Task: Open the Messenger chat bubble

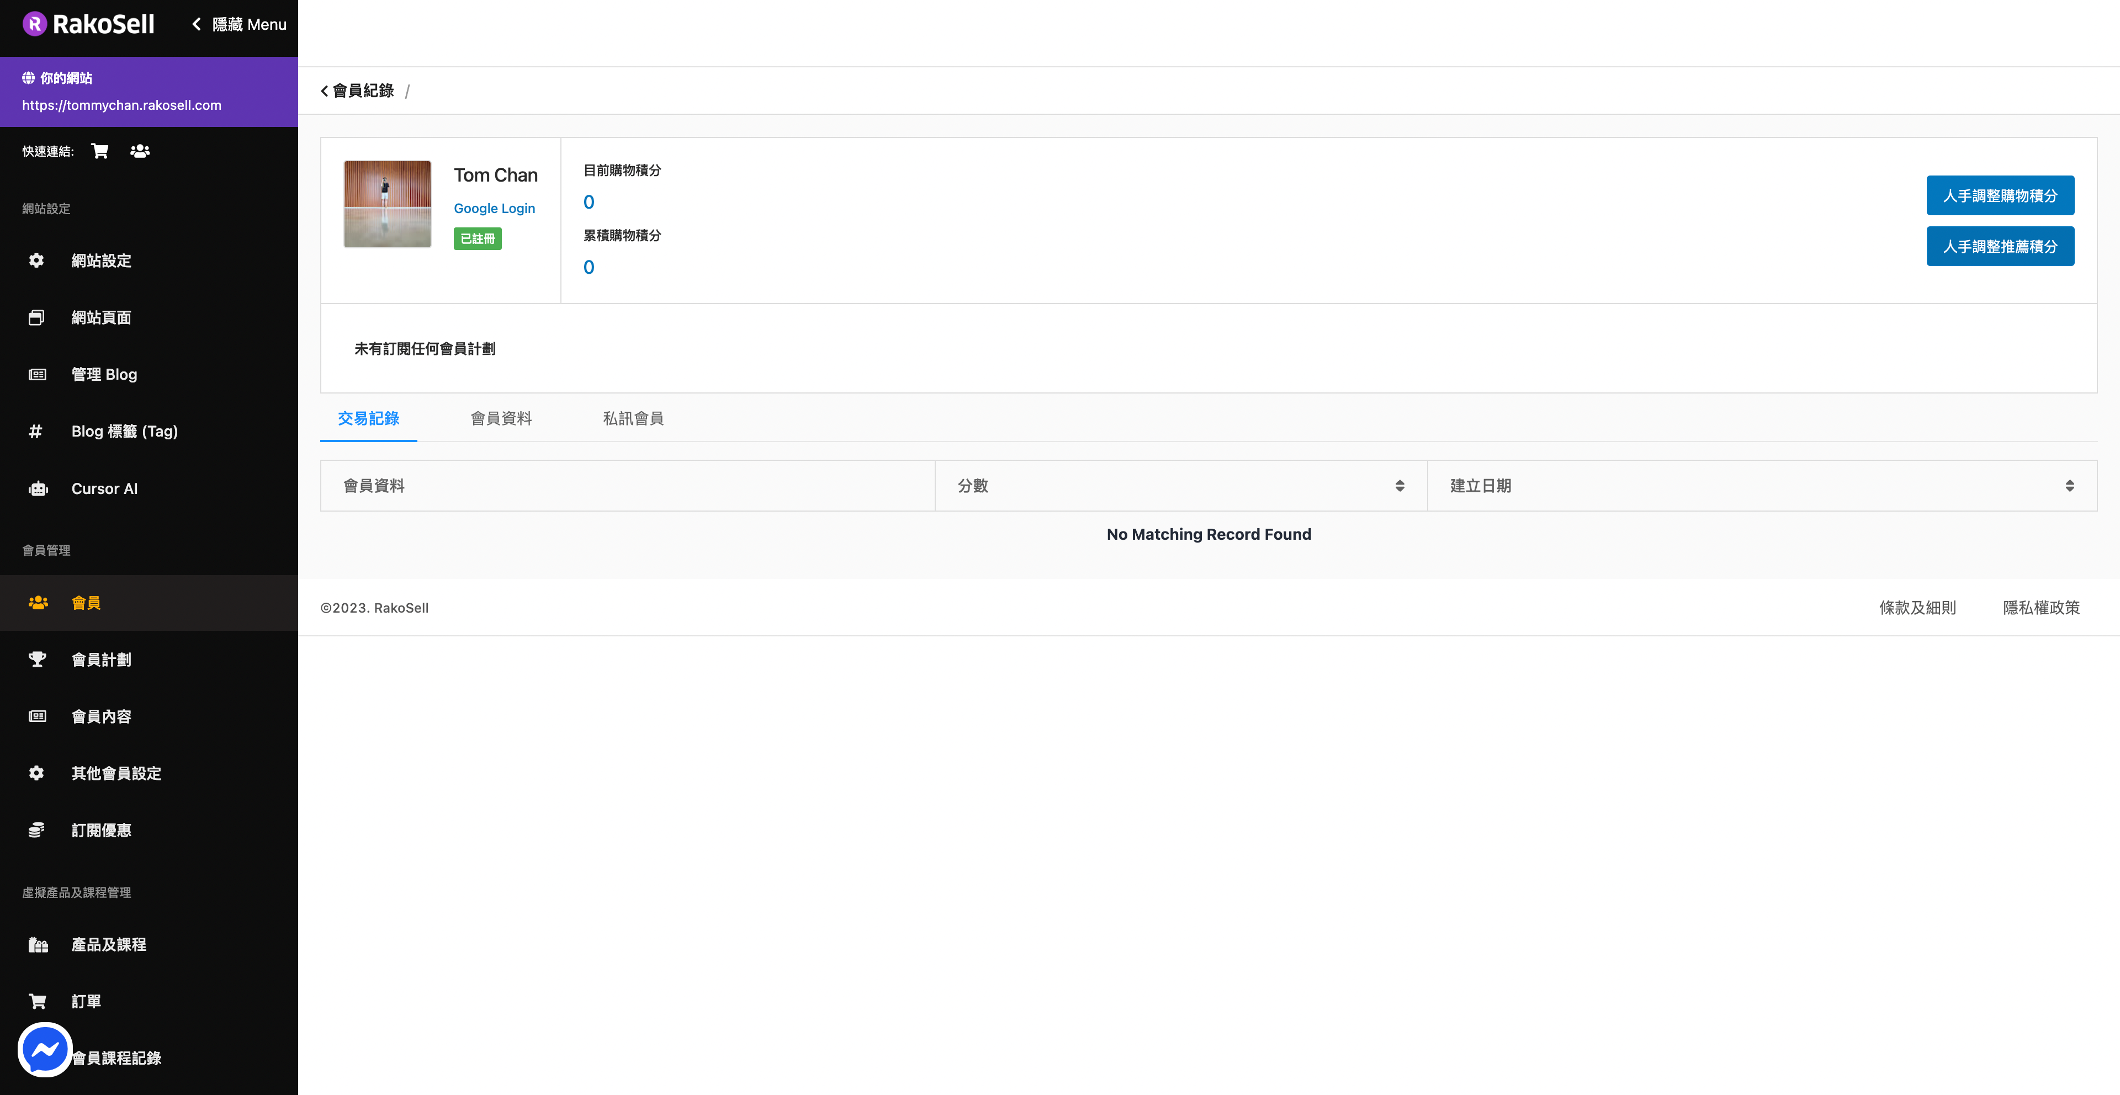Action: click(x=45, y=1049)
